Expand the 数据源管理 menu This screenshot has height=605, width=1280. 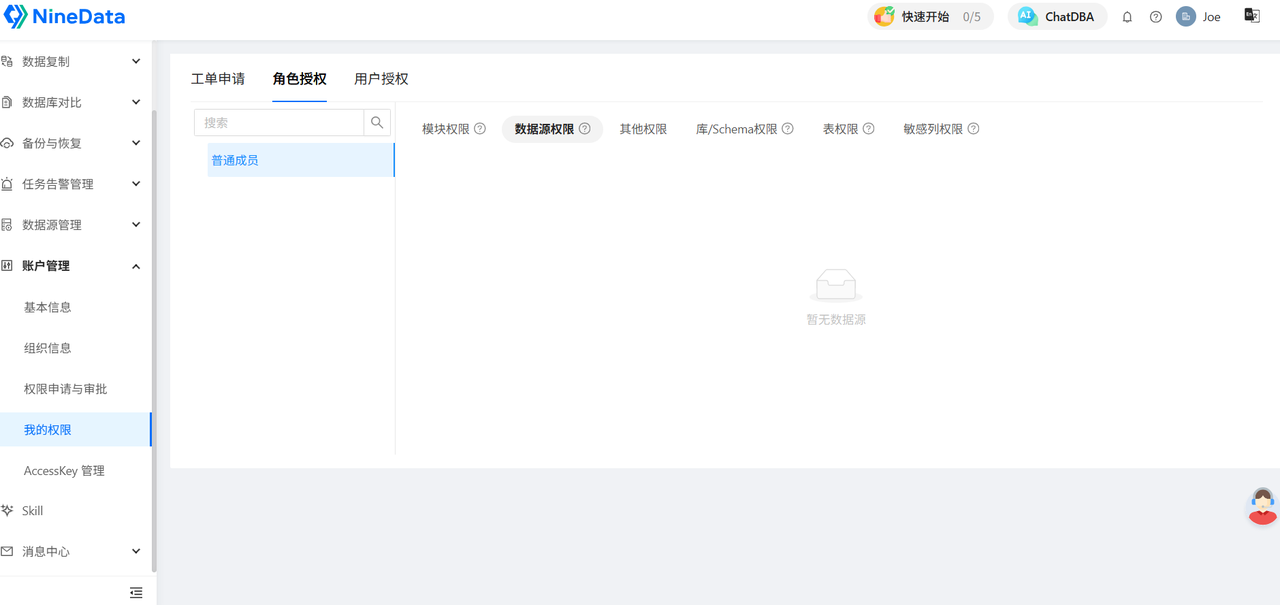tap(136, 225)
